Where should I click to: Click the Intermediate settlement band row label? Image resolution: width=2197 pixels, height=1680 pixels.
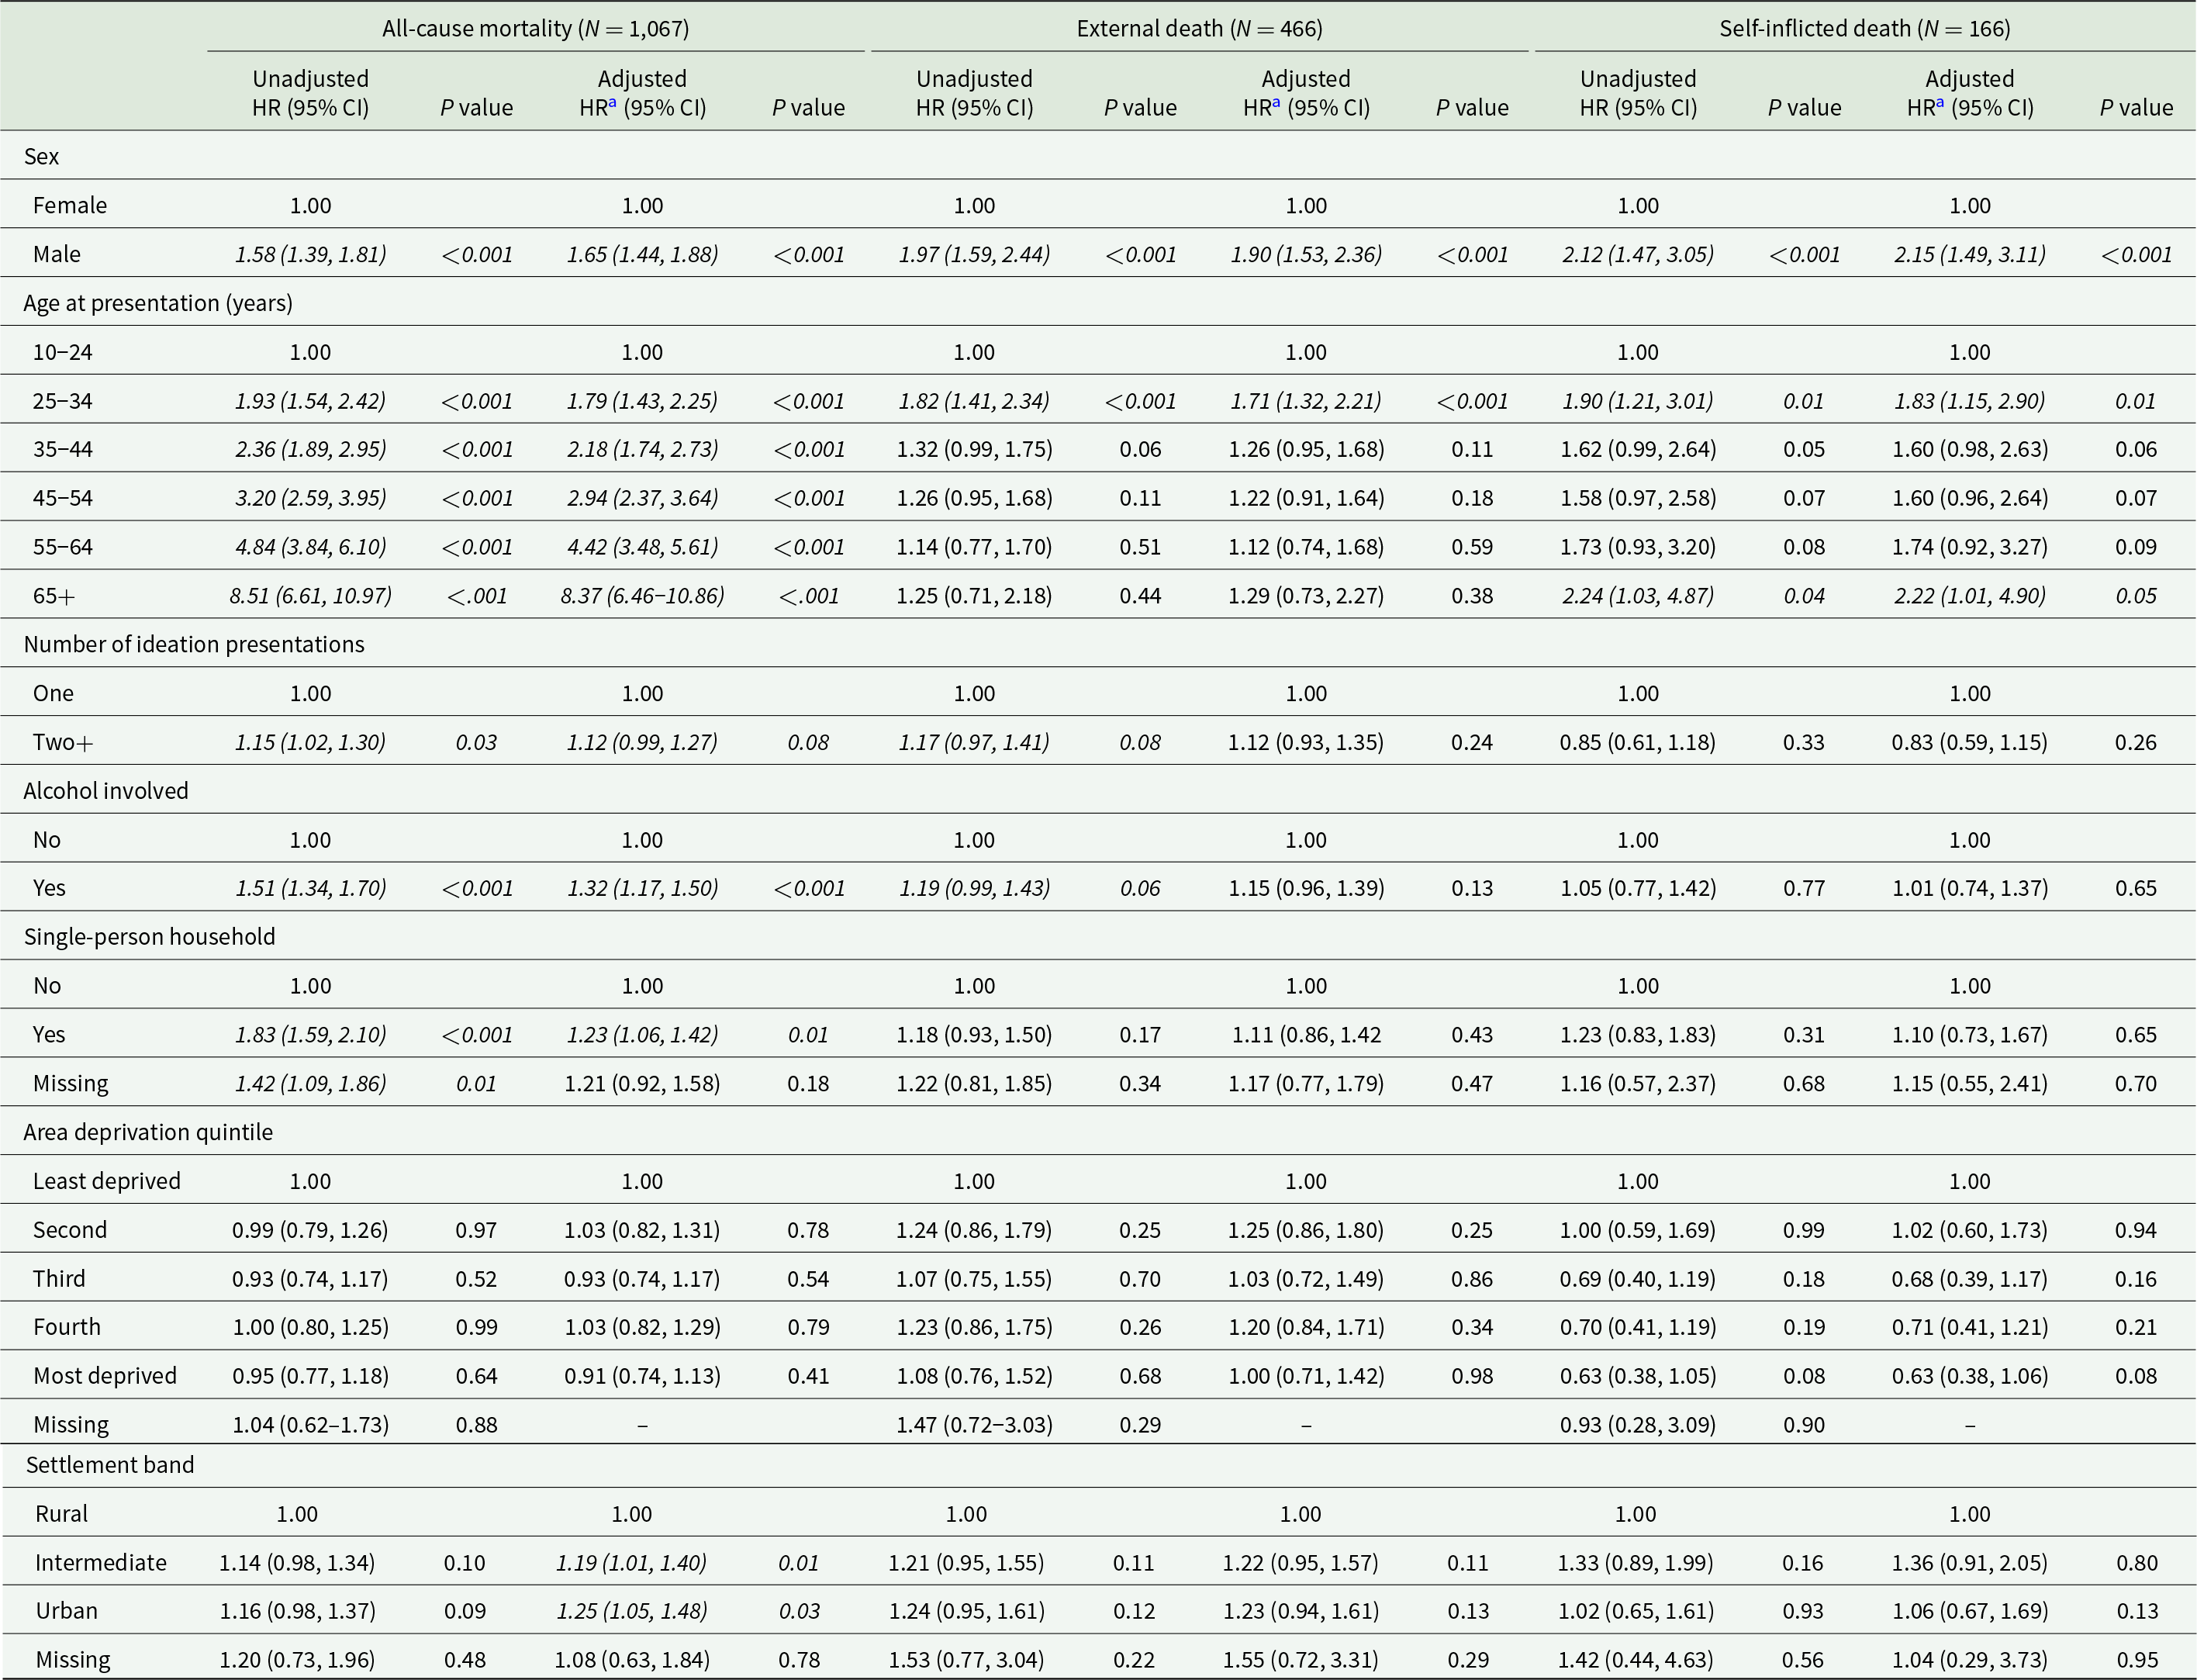101,1563
